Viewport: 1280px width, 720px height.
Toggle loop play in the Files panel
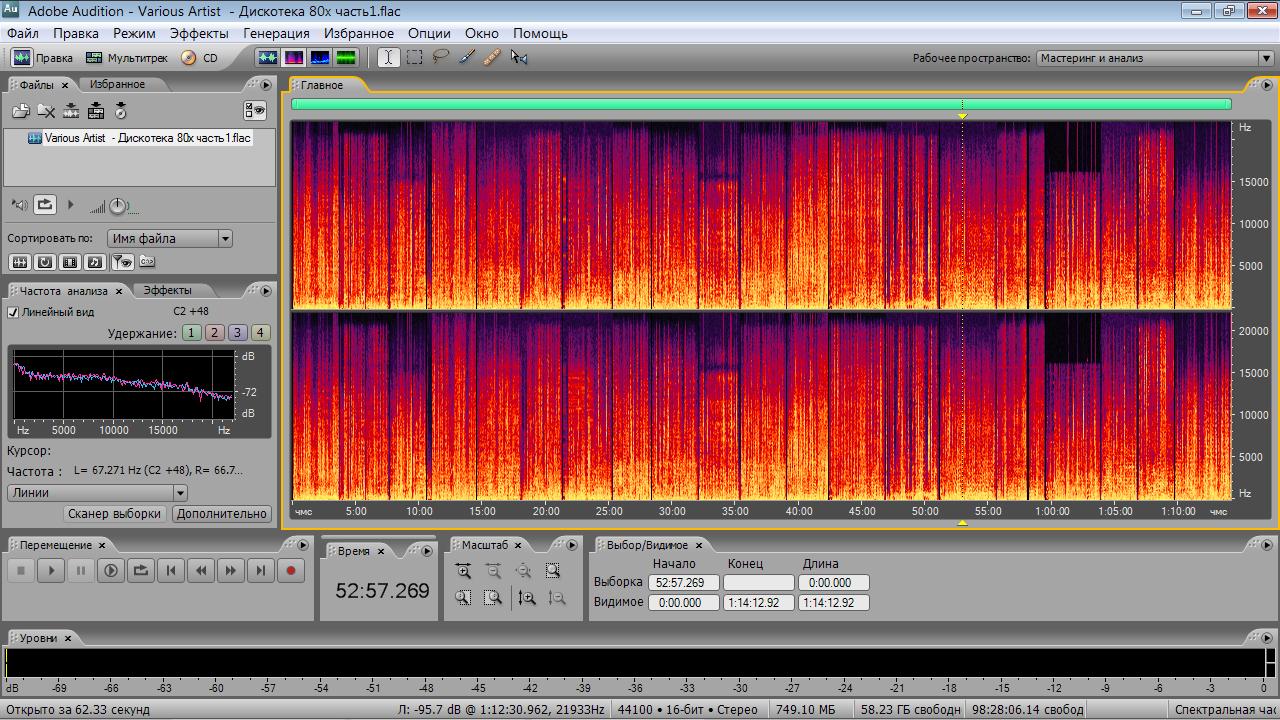click(45, 205)
